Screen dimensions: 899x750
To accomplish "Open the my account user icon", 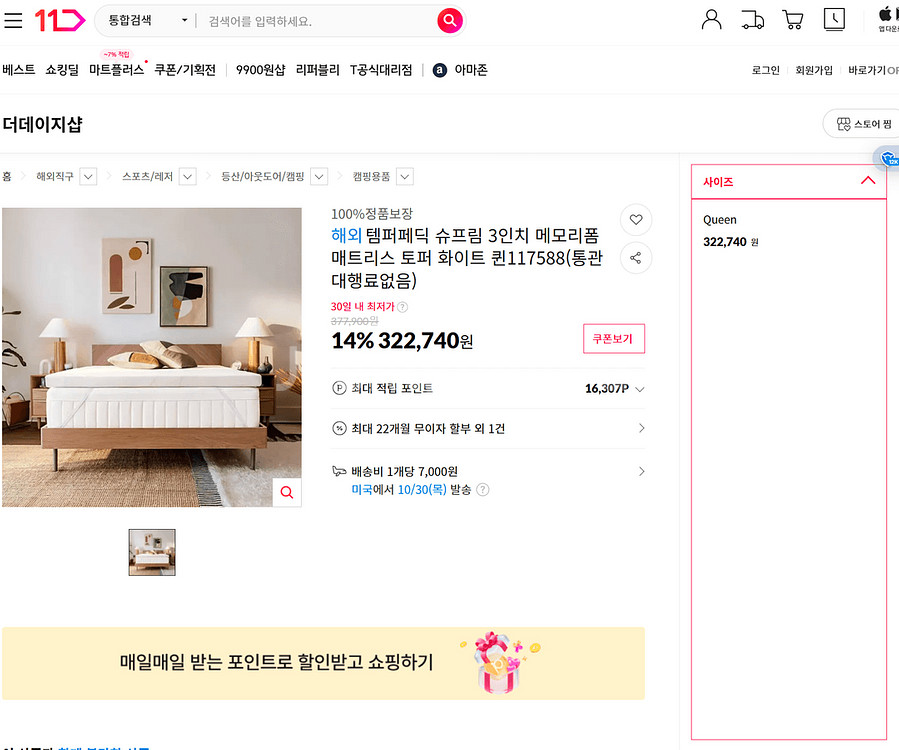I will tap(711, 20).
